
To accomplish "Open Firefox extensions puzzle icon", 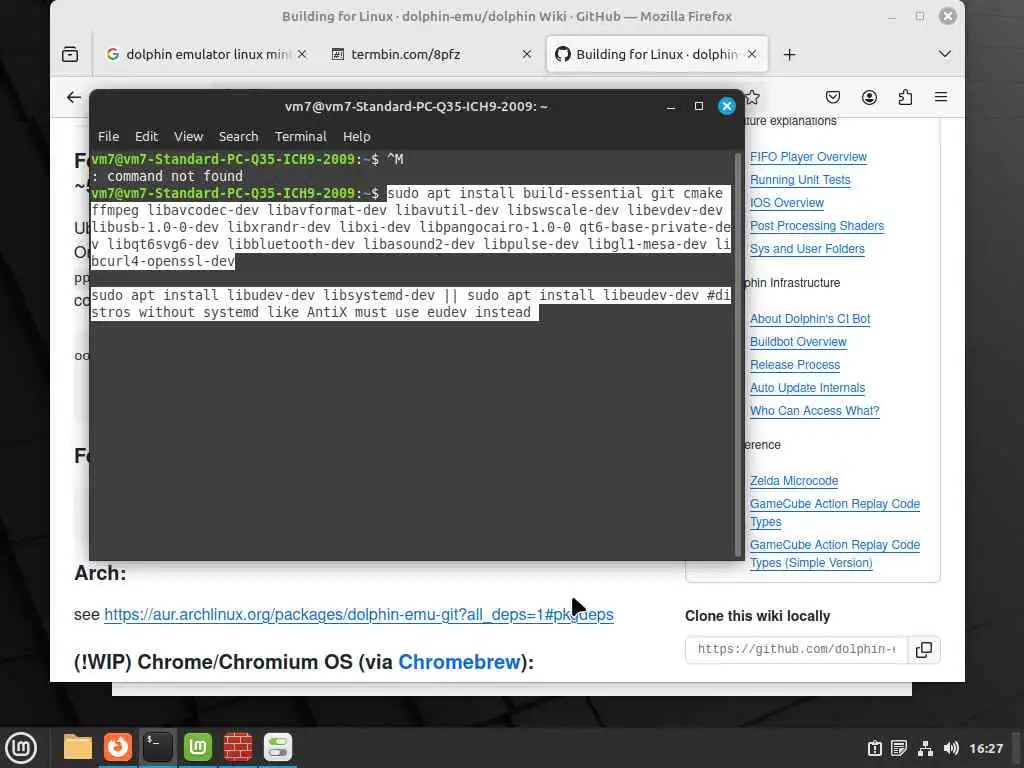I will coord(905,97).
